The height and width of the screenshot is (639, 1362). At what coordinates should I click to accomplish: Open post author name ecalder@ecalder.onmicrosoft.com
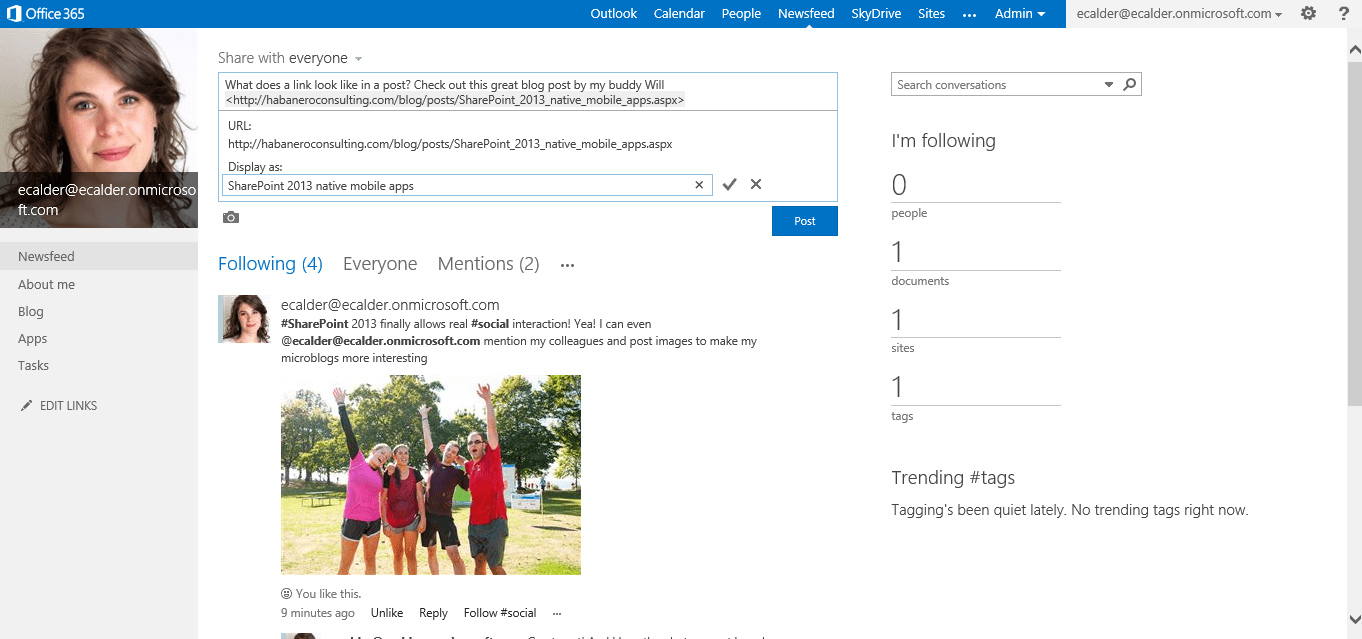pos(390,305)
